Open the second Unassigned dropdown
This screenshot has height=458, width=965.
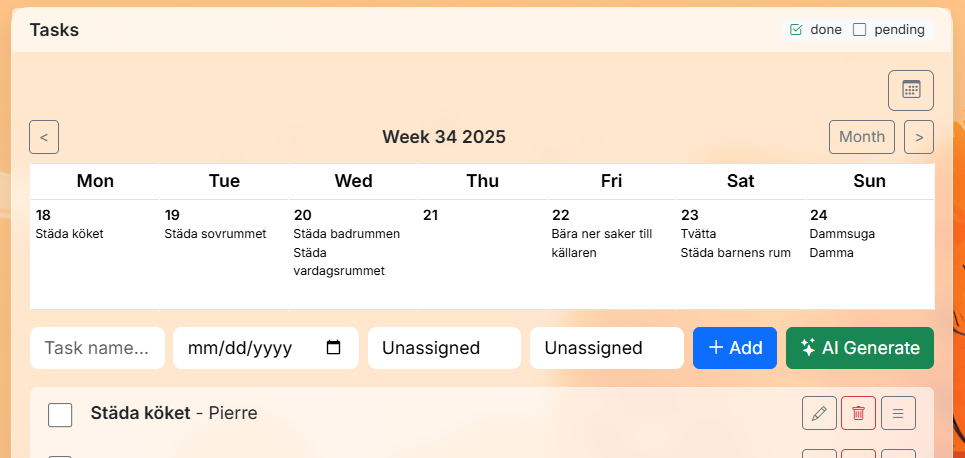pos(607,348)
